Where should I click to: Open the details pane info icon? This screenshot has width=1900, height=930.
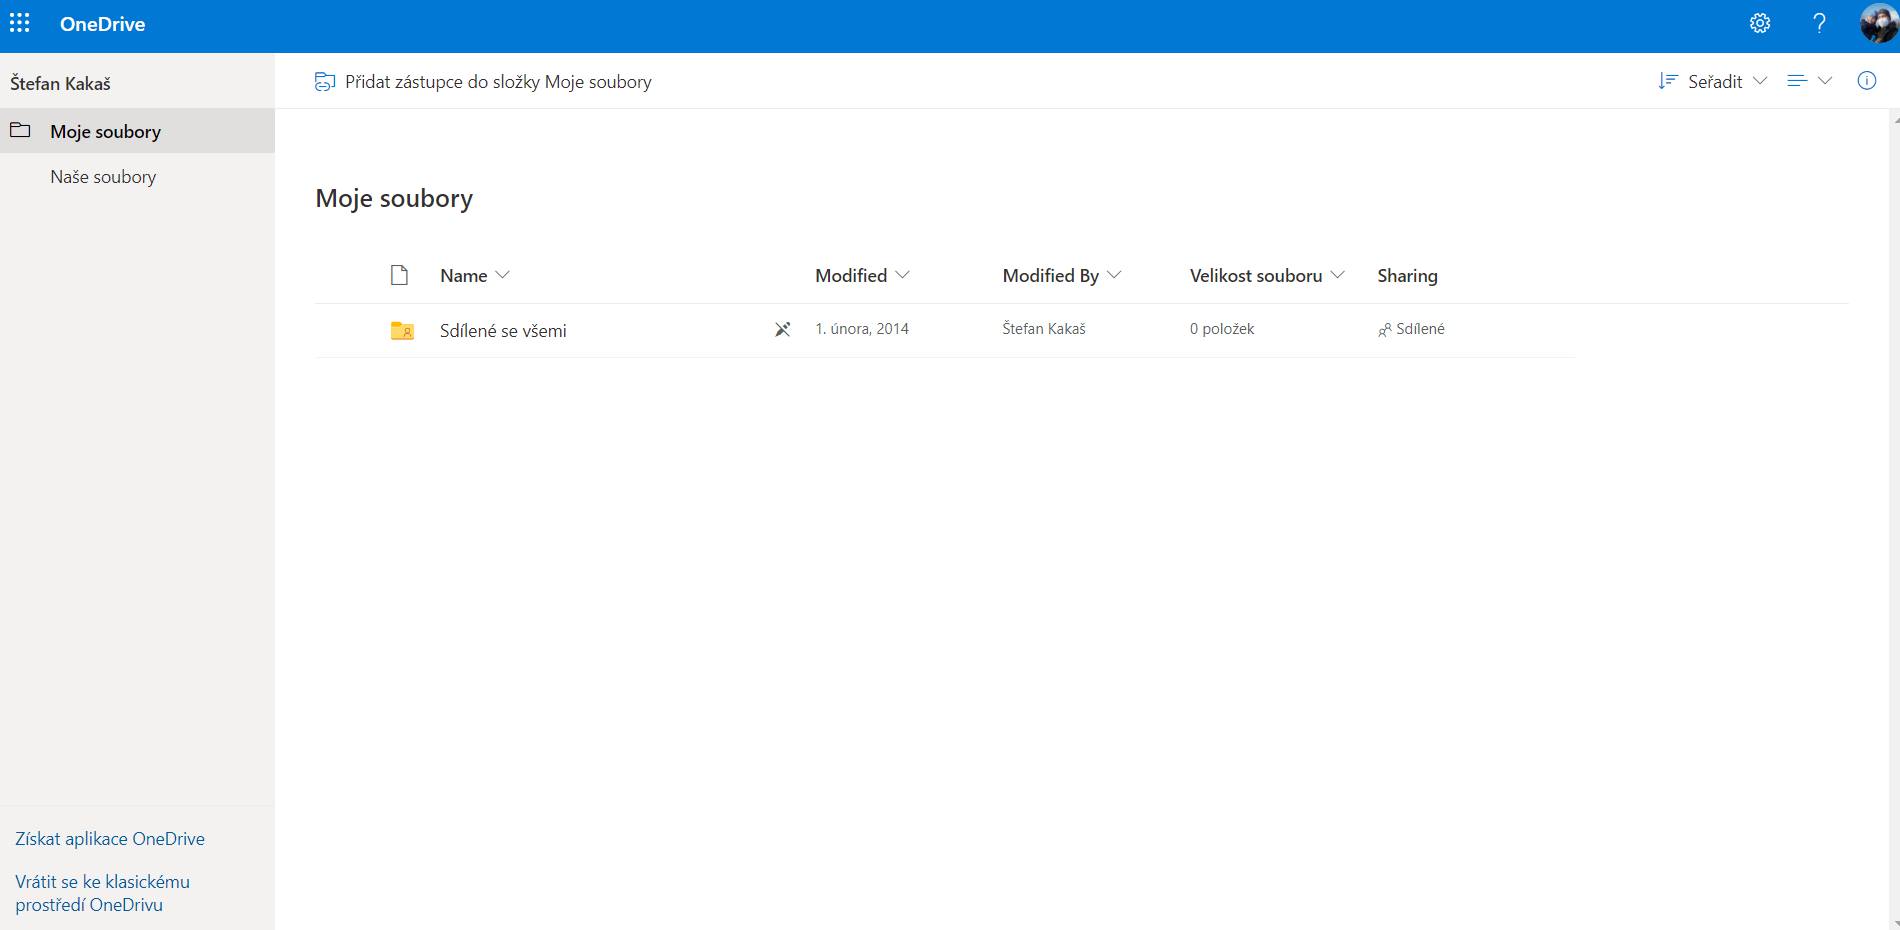point(1867,81)
